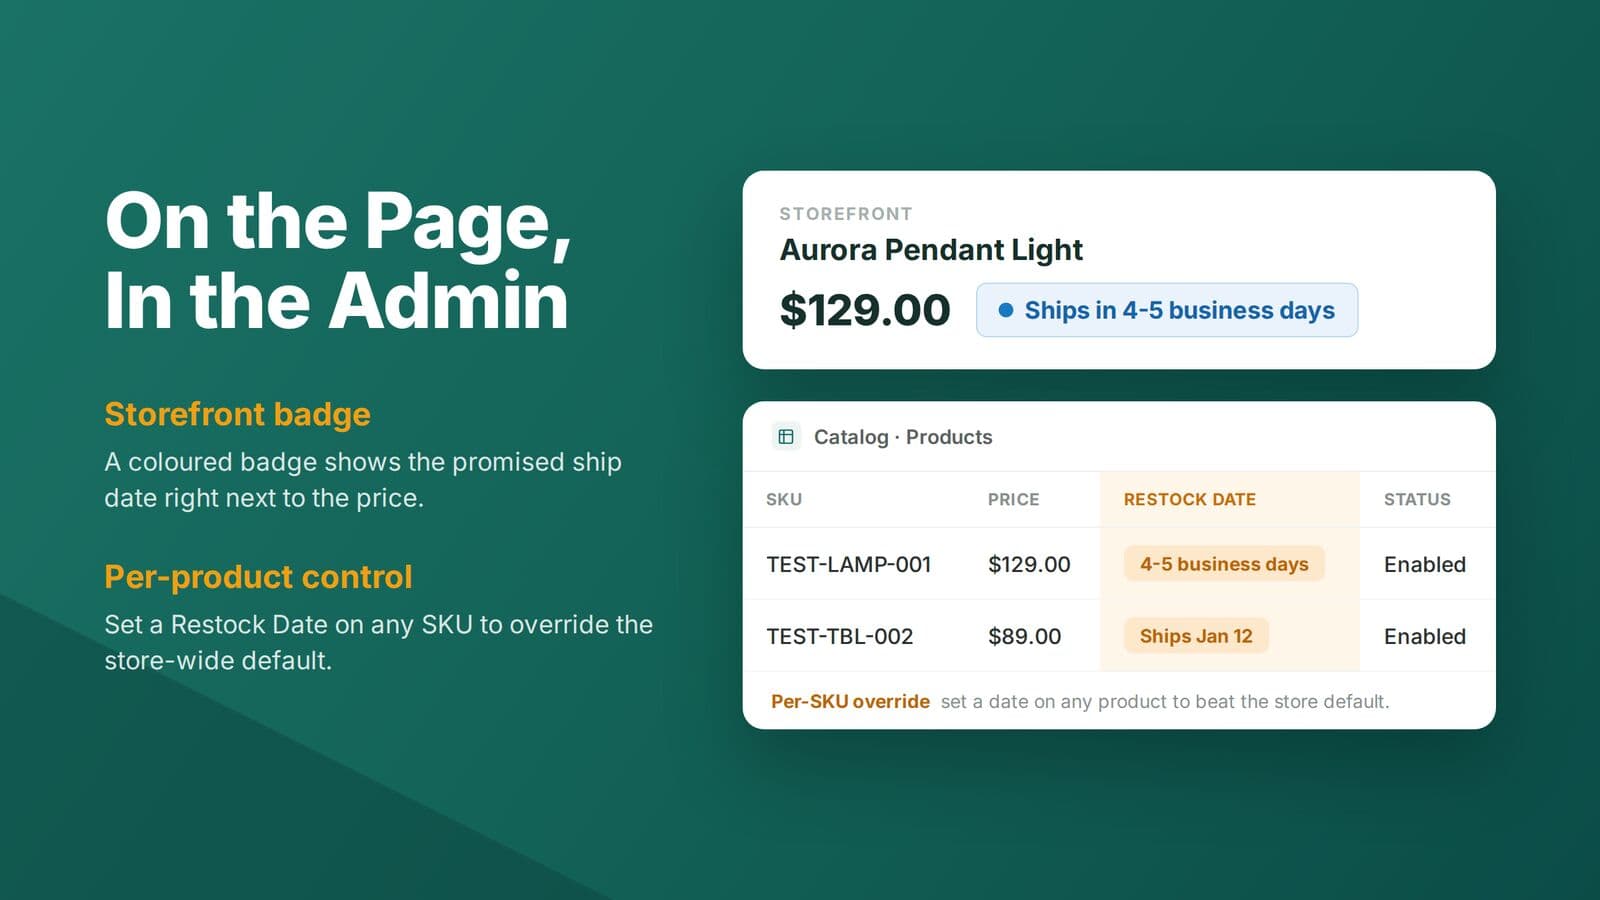Viewport: 1600px width, 900px height.
Task: Select the Aurora Pendant Light title
Action: point(931,250)
